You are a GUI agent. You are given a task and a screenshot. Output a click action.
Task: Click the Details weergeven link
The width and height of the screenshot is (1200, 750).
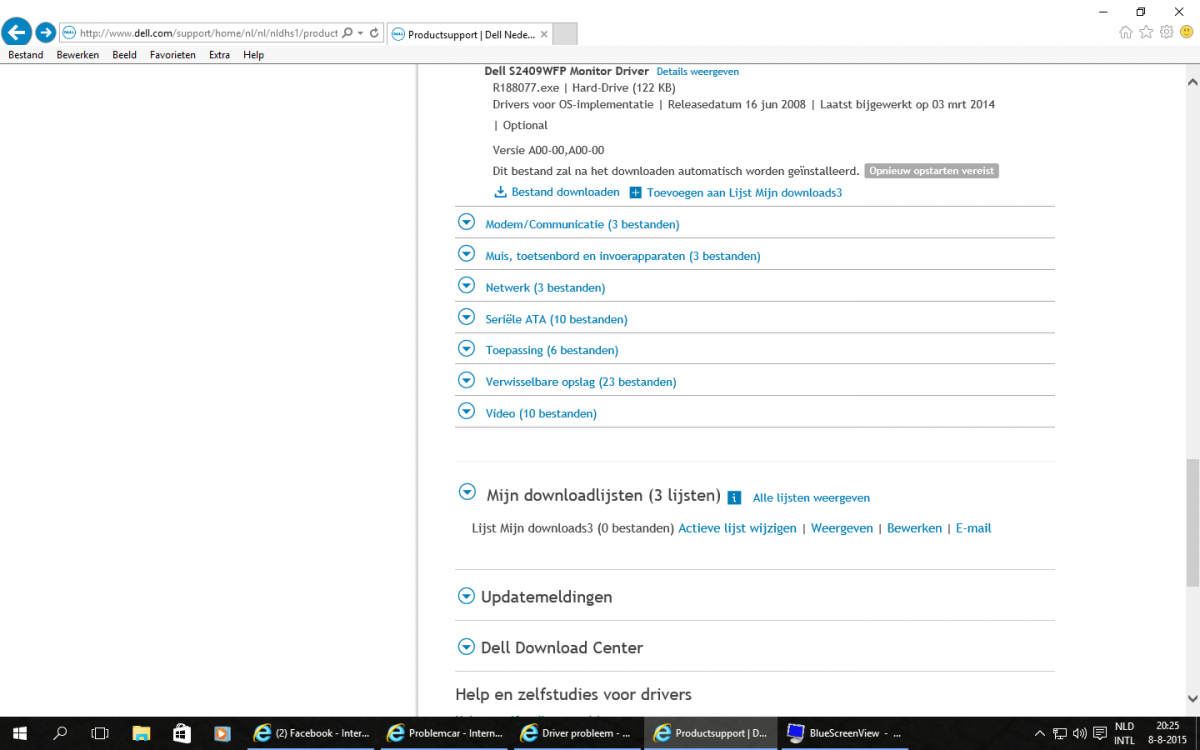point(698,72)
